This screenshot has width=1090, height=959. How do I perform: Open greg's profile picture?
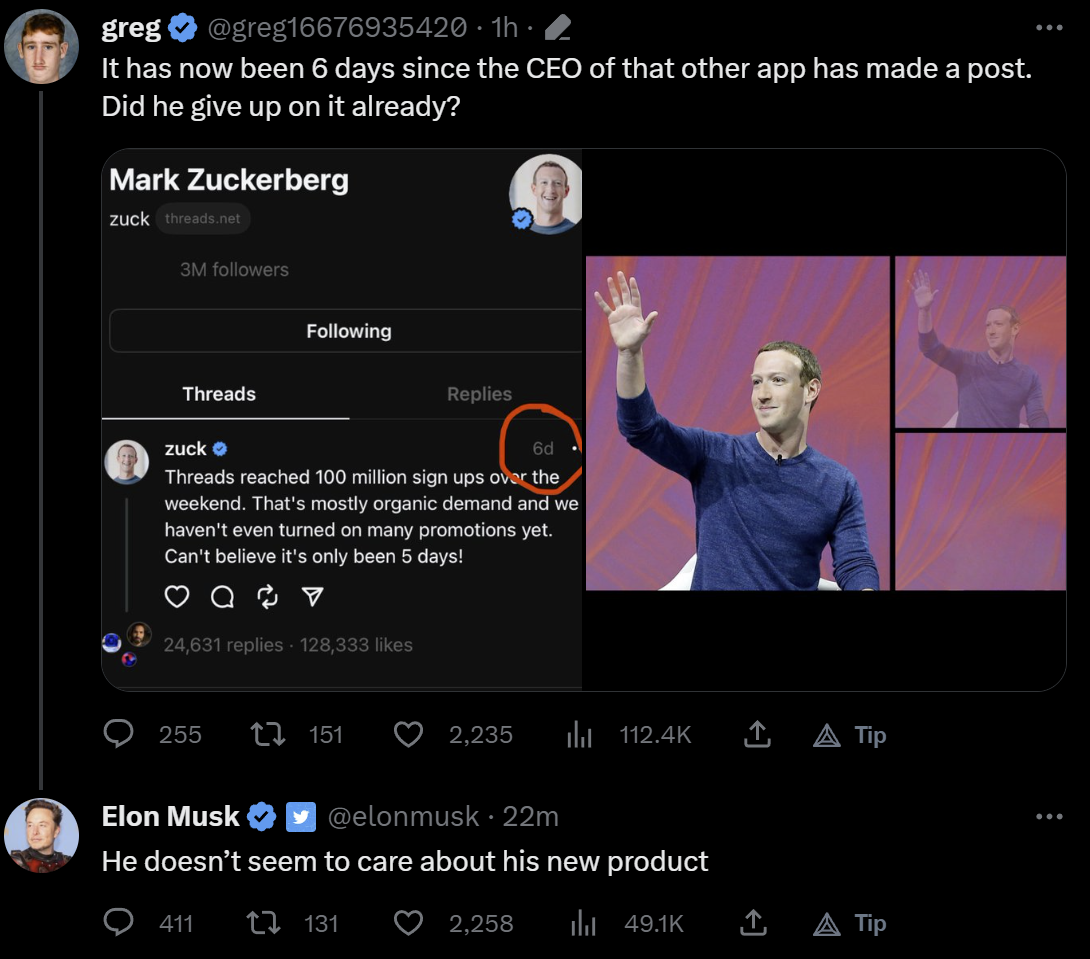[41, 46]
